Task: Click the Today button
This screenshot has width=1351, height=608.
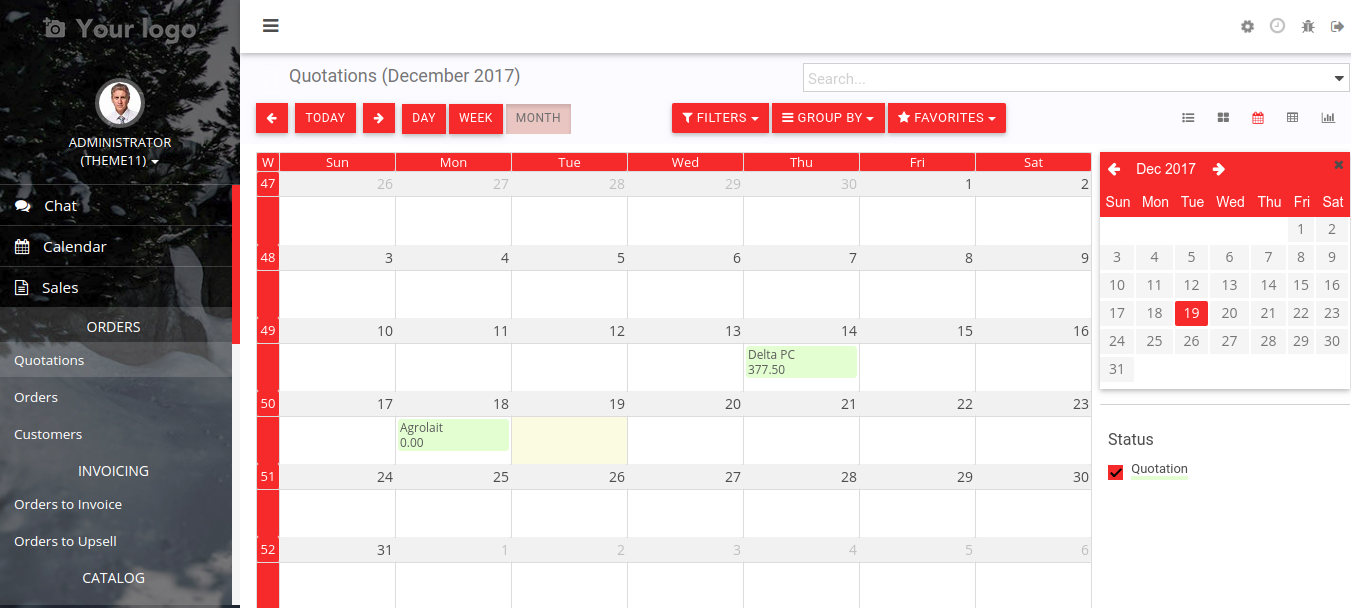Action: click(325, 118)
